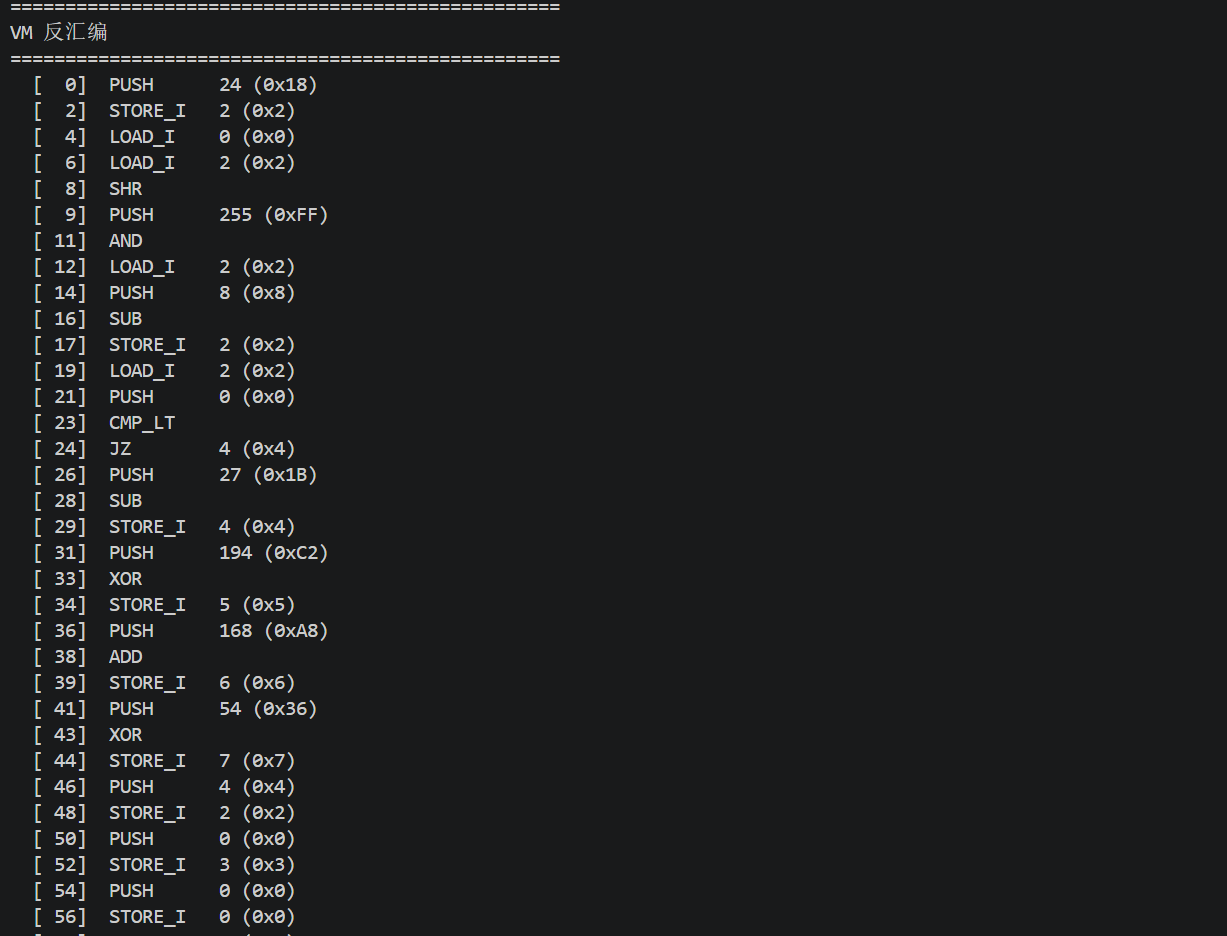1227x936 pixels.
Task: Click the CMP_LT instruction at offset 23
Action: pos(141,423)
